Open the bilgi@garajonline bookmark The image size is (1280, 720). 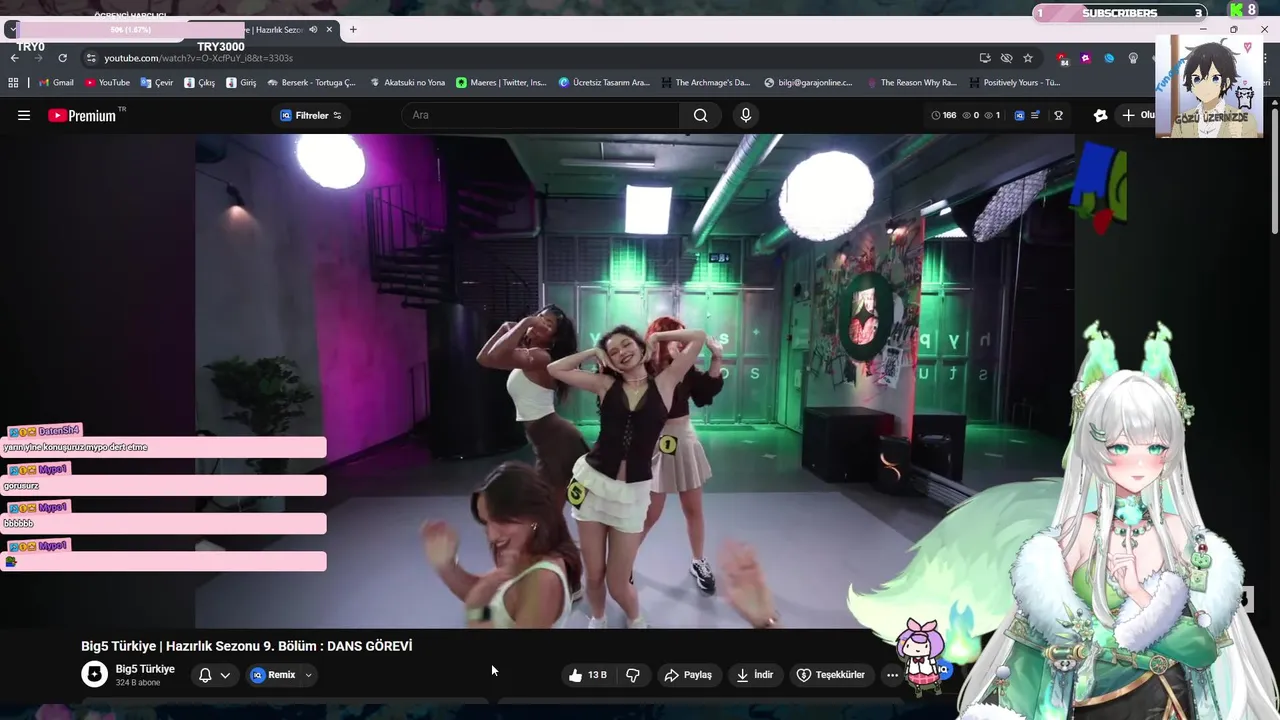coord(808,83)
